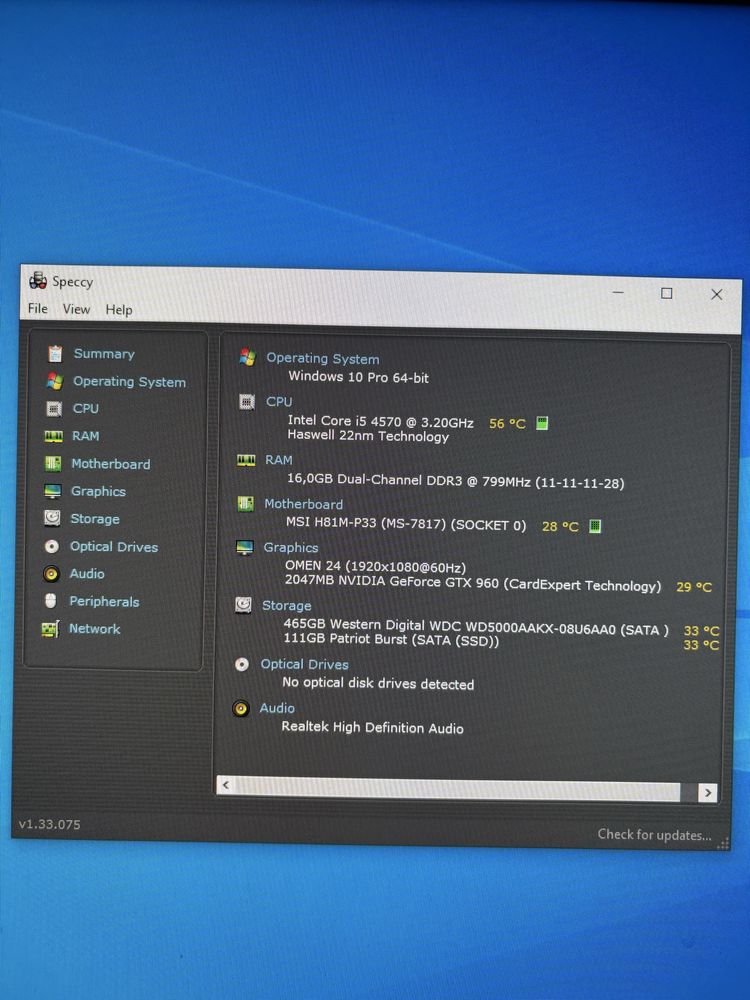Click the Graphics monitor icon in sidebar
This screenshot has width=750, height=1000.
(52, 491)
